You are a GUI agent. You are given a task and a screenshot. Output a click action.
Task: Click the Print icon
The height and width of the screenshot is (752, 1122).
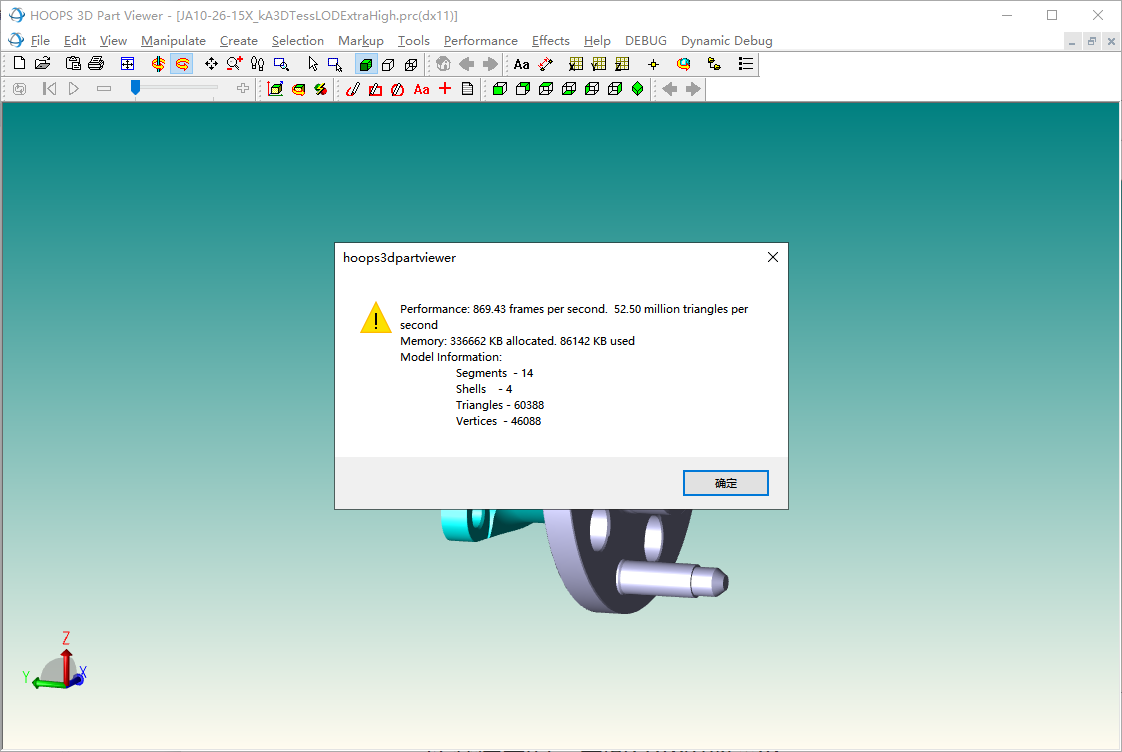pyautogui.click(x=96, y=64)
